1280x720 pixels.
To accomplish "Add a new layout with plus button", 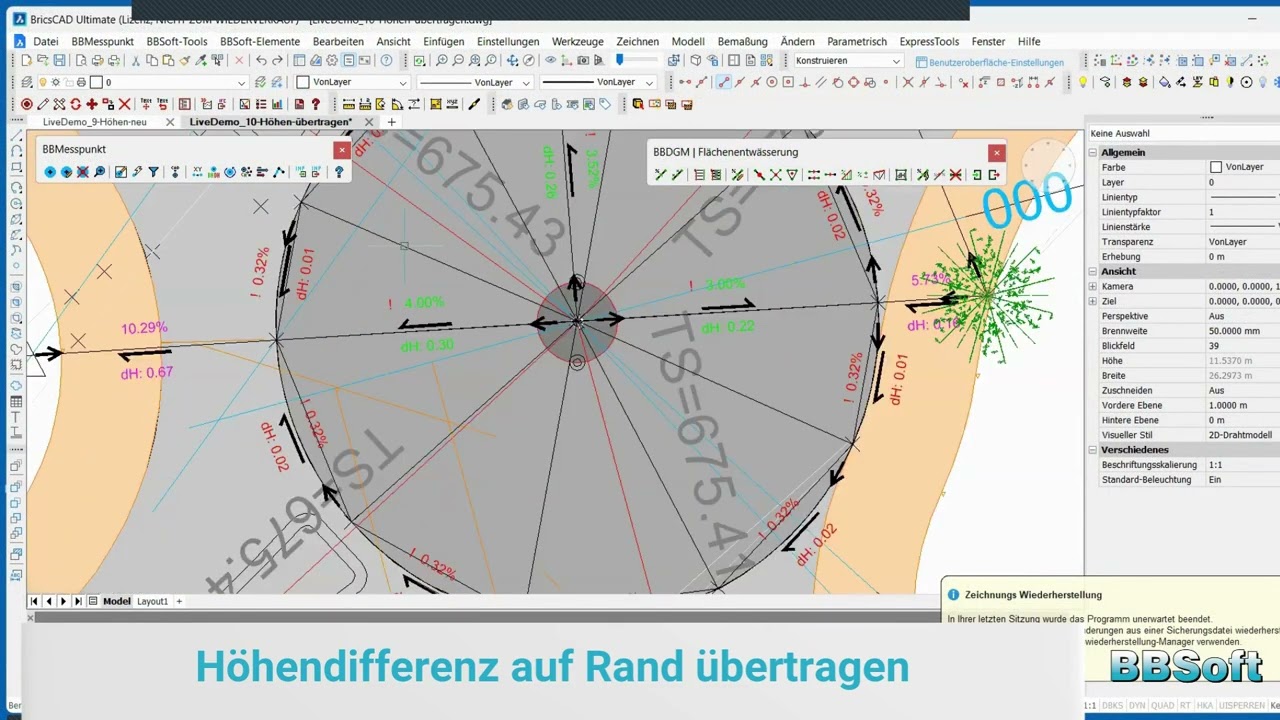I will [180, 601].
